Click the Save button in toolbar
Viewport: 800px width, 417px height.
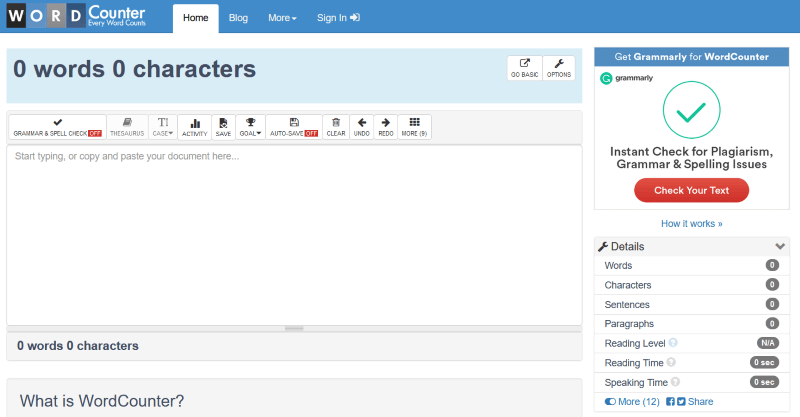point(223,127)
